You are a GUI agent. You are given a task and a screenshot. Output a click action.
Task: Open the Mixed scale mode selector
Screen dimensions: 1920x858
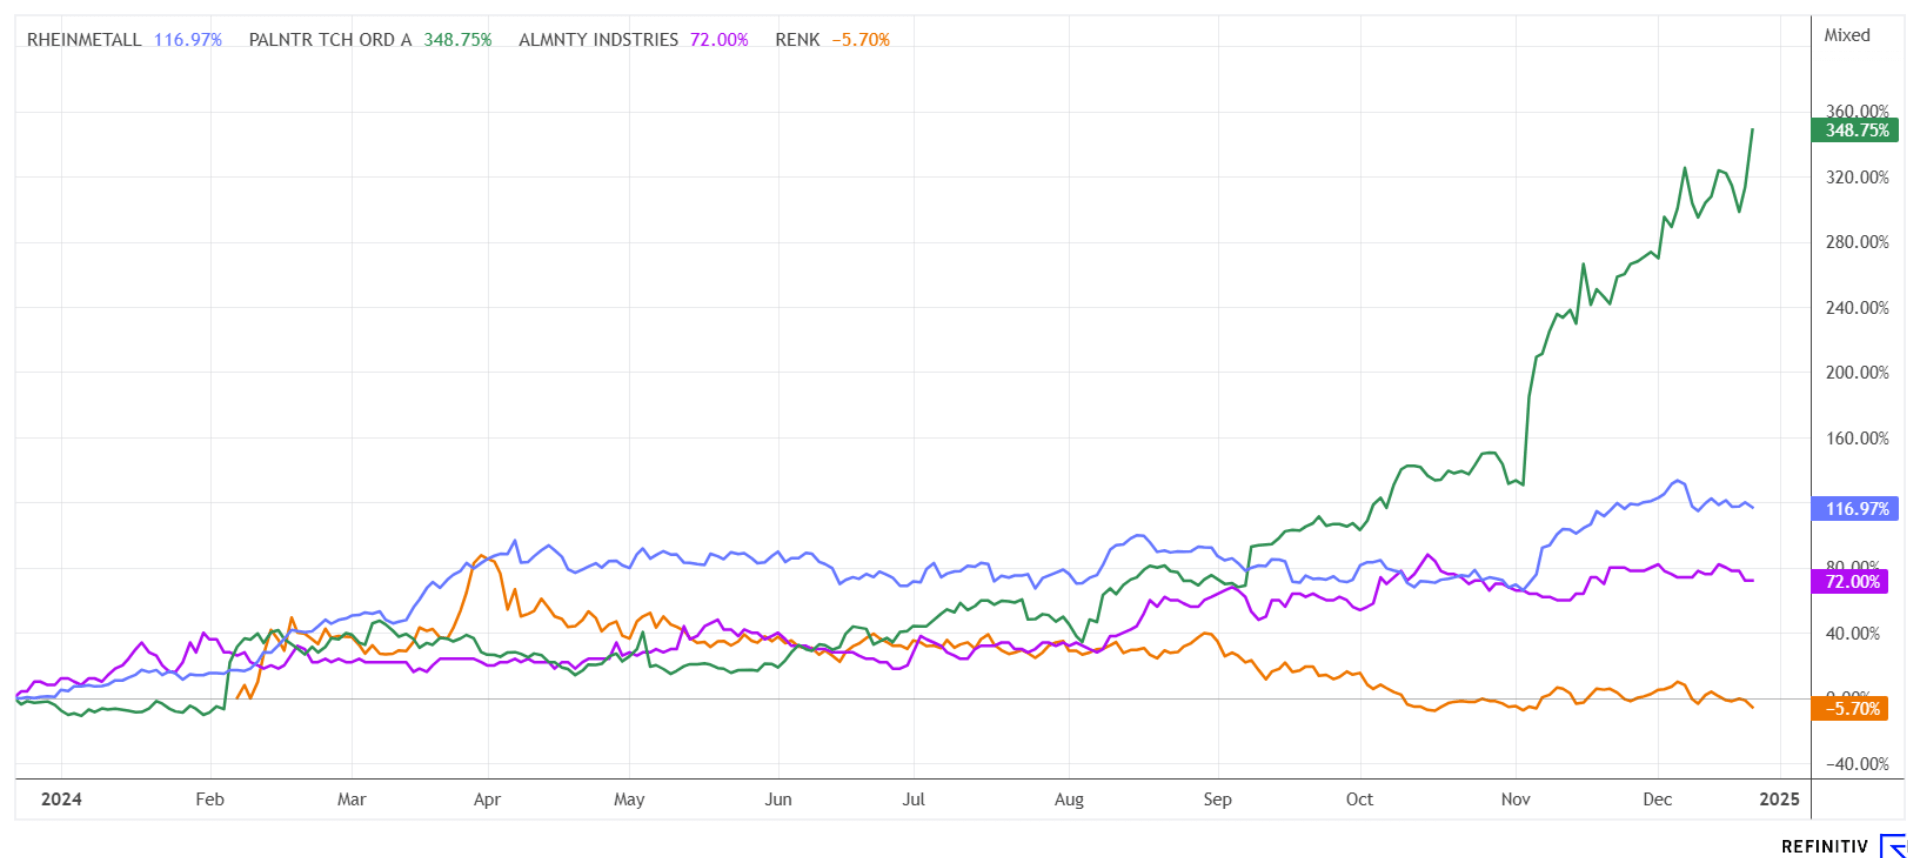(x=1846, y=35)
